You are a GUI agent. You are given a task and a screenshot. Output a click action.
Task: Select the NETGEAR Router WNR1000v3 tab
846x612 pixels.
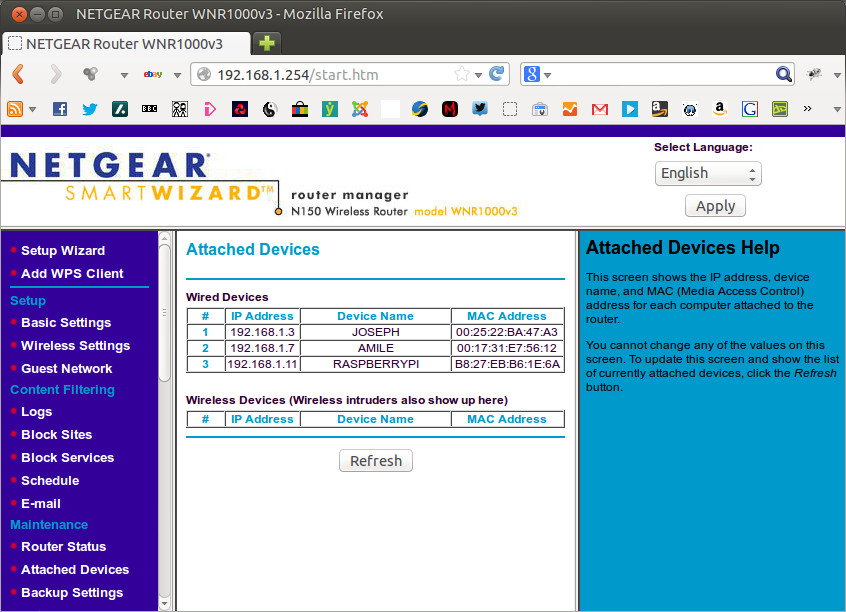click(x=127, y=44)
